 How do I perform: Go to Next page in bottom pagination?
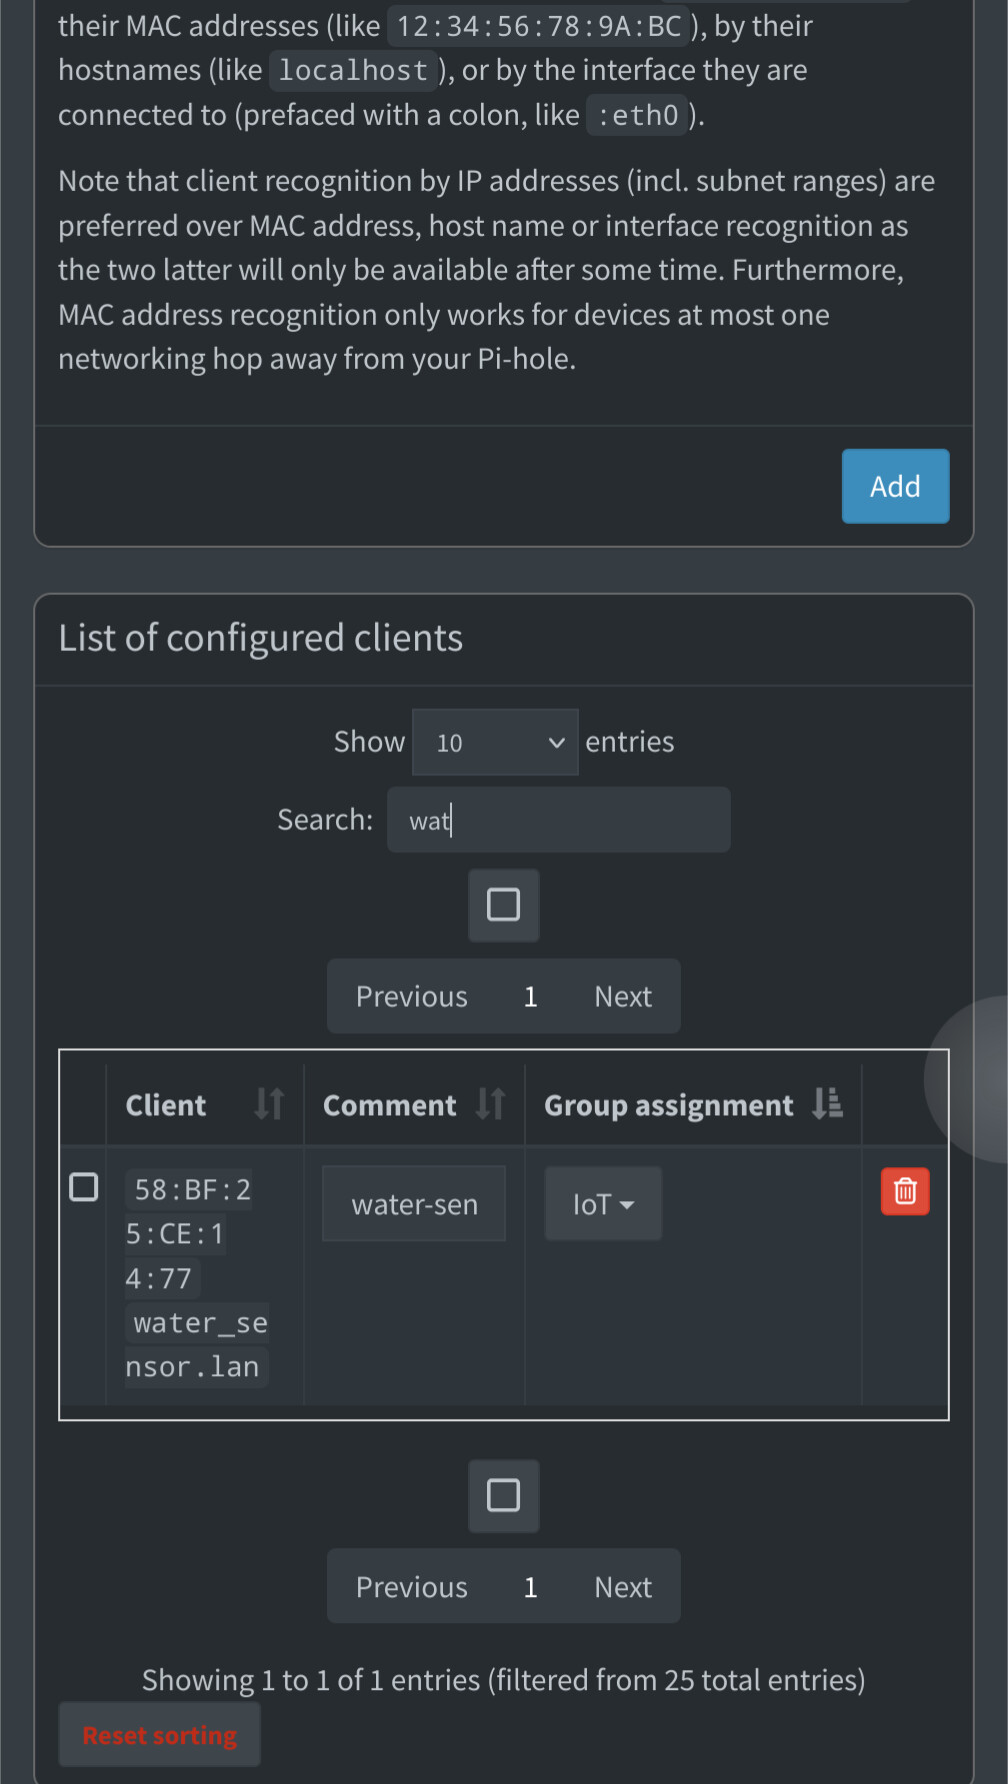[x=623, y=1587]
